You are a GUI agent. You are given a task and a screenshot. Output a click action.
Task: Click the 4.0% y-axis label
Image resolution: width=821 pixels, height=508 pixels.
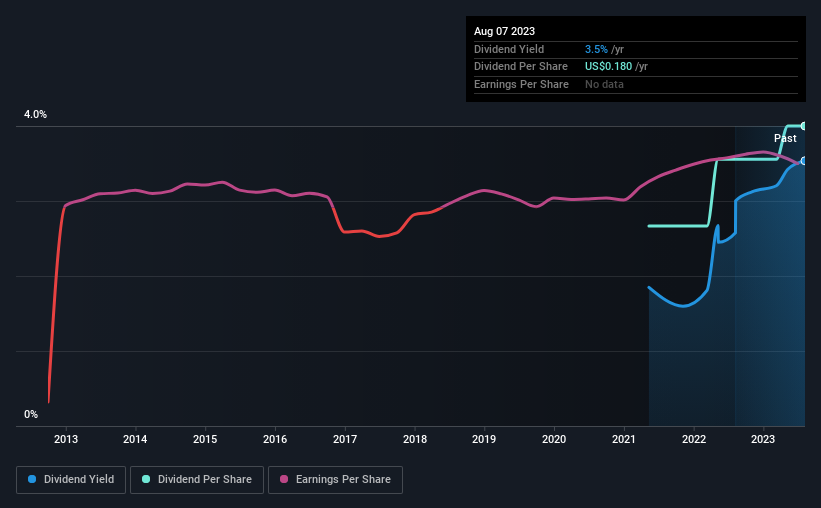point(35,114)
